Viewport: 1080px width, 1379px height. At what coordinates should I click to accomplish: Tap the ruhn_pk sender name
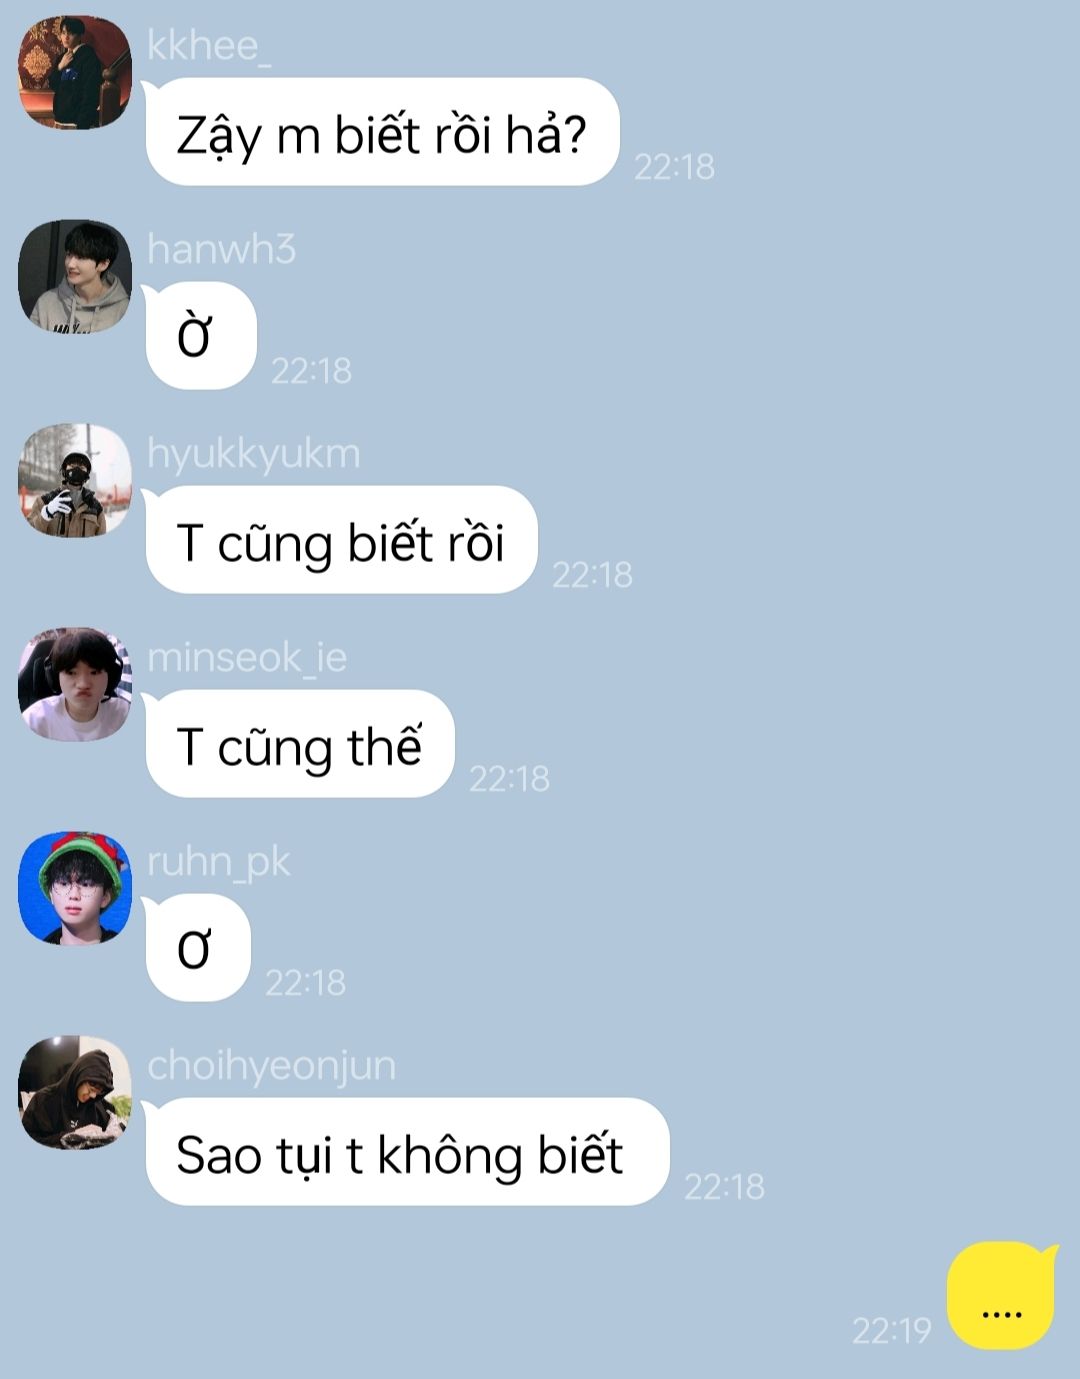coord(219,863)
